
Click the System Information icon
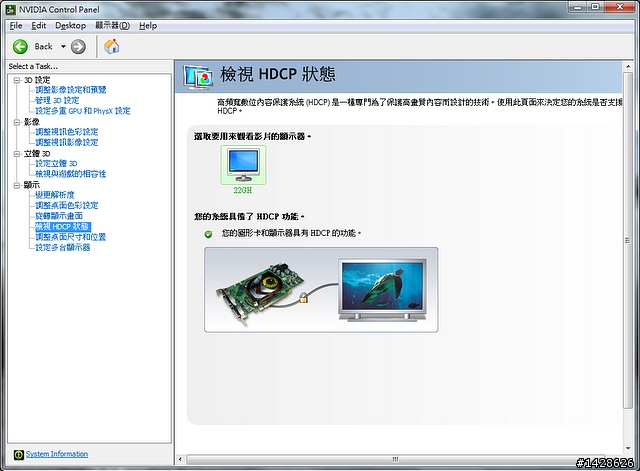(18, 454)
